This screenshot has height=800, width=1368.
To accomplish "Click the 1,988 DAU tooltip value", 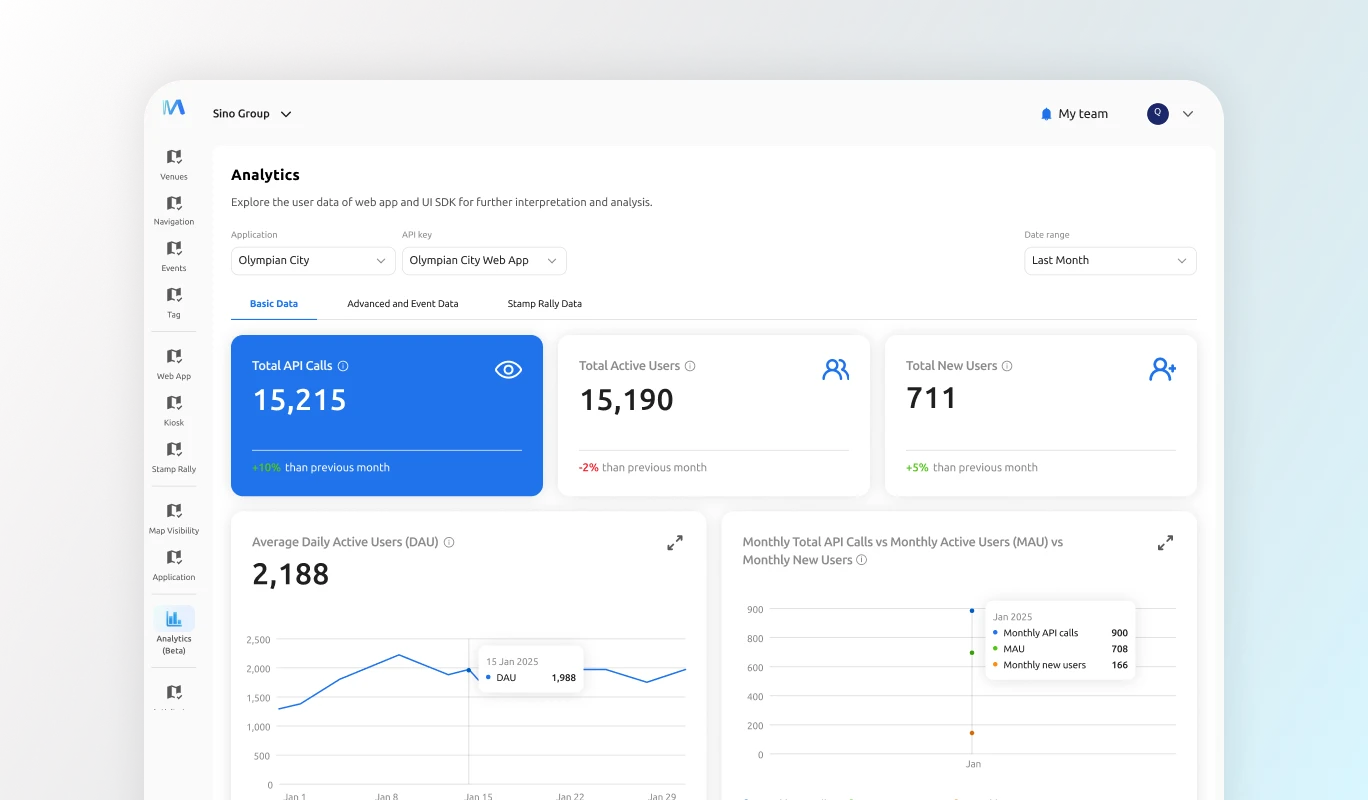I will point(563,677).
